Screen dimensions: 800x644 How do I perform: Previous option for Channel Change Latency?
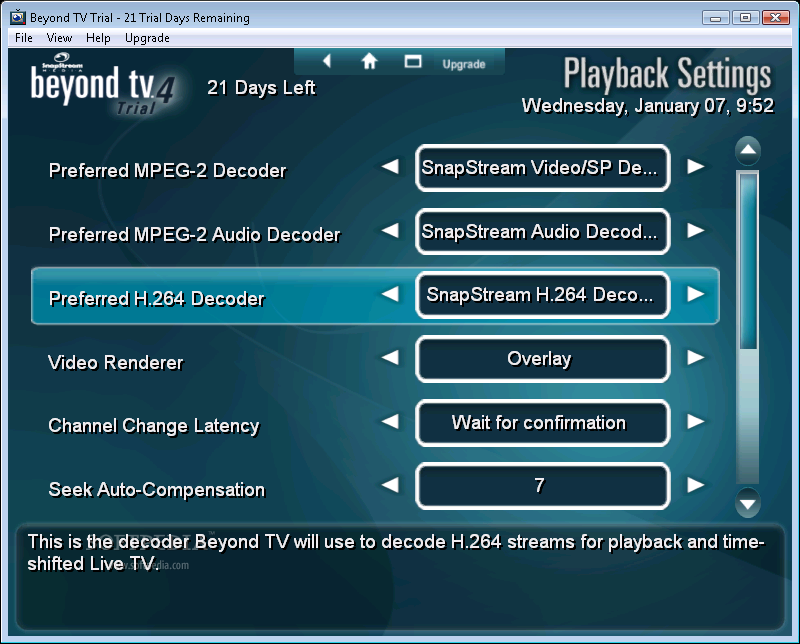(x=390, y=422)
